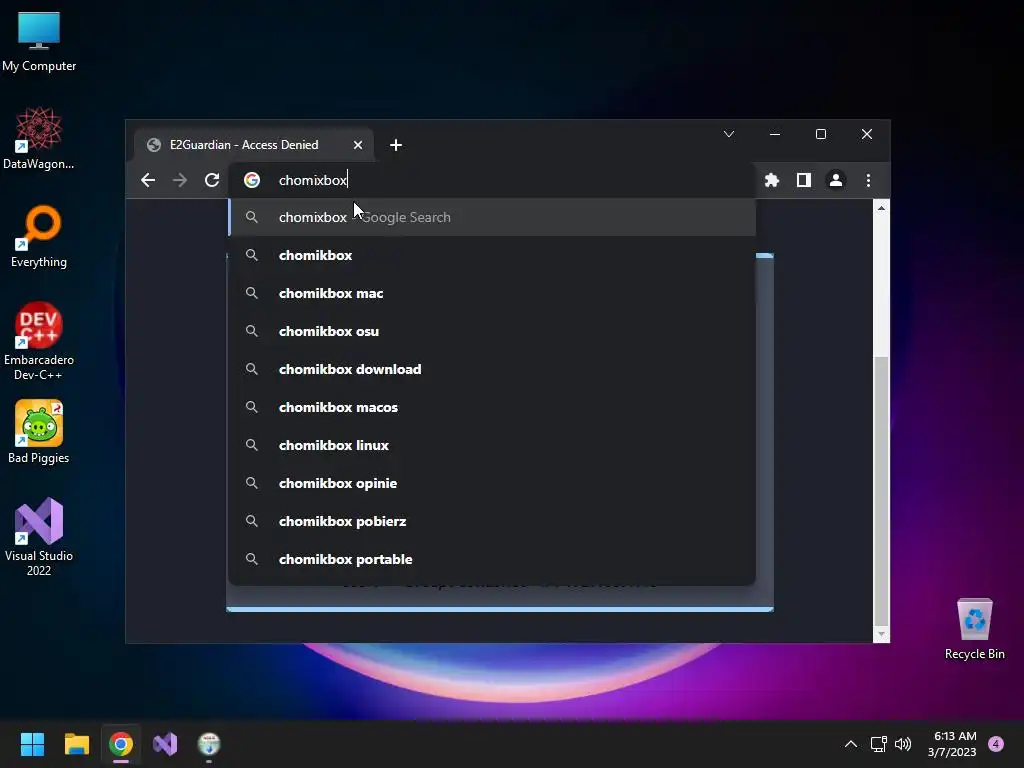Click the Visual Studio taskbar icon
The height and width of the screenshot is (768, 1024).
point(165,744)
